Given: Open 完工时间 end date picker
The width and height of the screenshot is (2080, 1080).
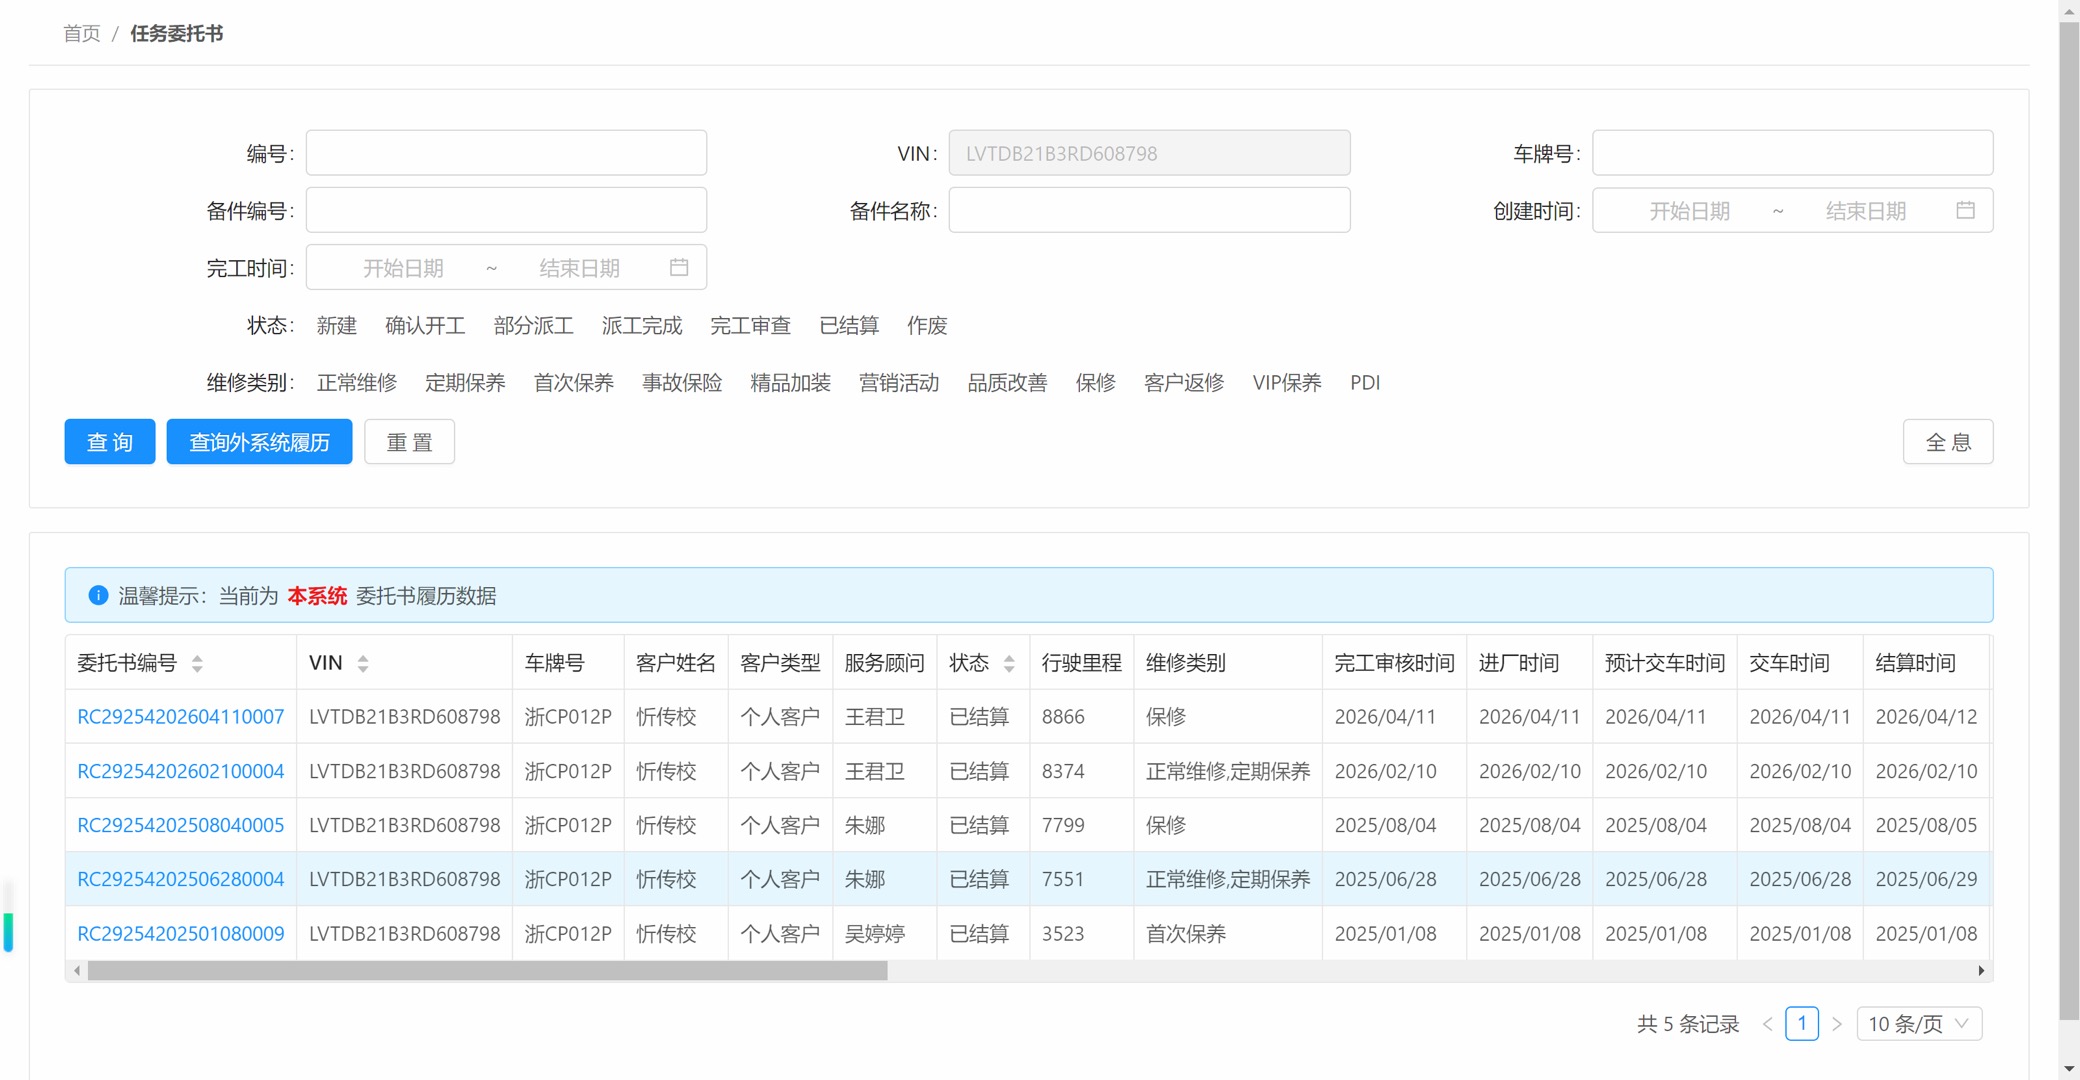Looking at the screenshot, I should [x=580, y=267].
